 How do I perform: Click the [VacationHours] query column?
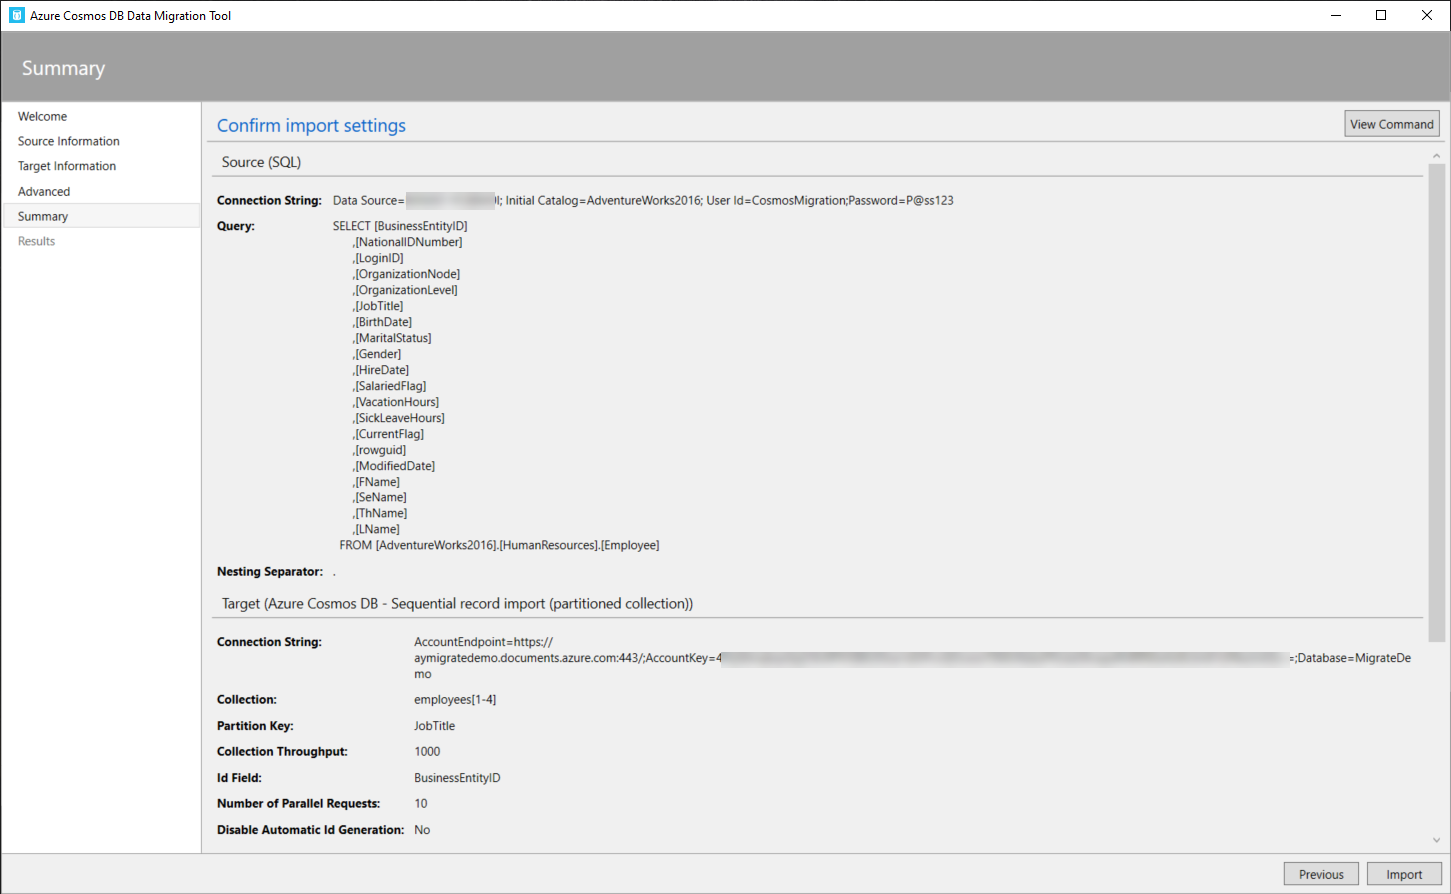(x=396, y=402)
